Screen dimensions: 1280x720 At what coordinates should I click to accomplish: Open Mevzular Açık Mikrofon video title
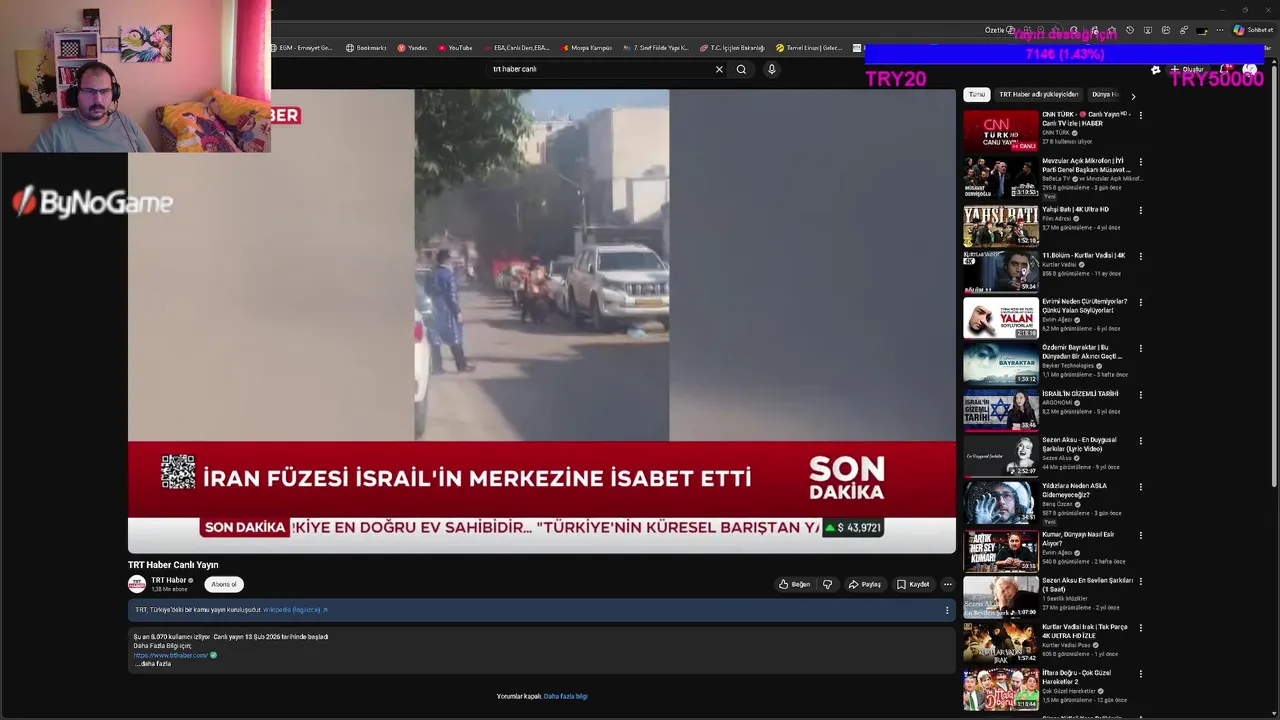click(1086, 165)
